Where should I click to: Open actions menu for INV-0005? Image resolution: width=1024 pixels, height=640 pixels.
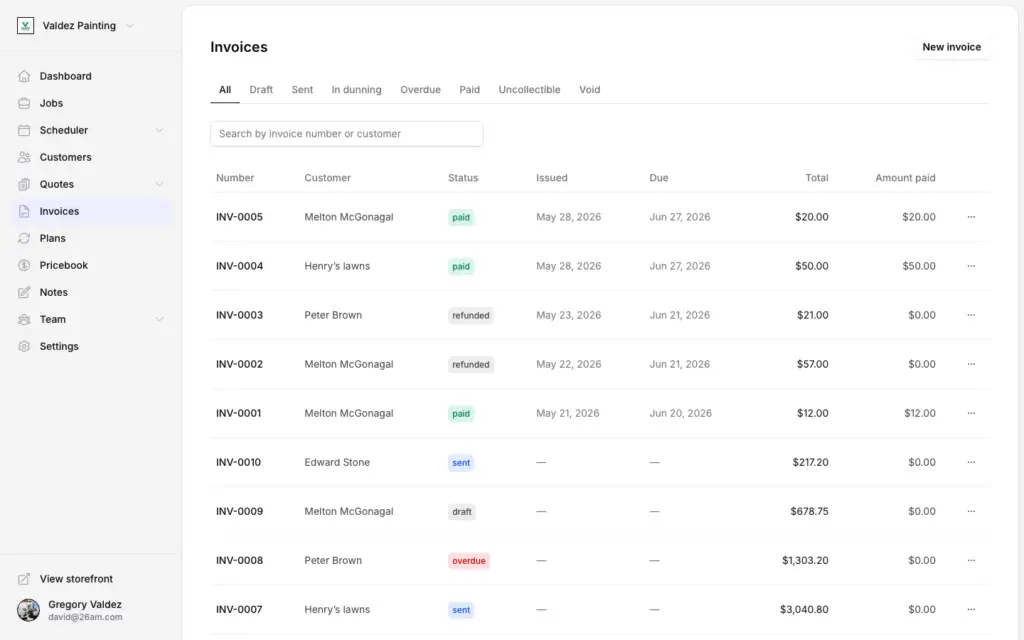(971, 217)
